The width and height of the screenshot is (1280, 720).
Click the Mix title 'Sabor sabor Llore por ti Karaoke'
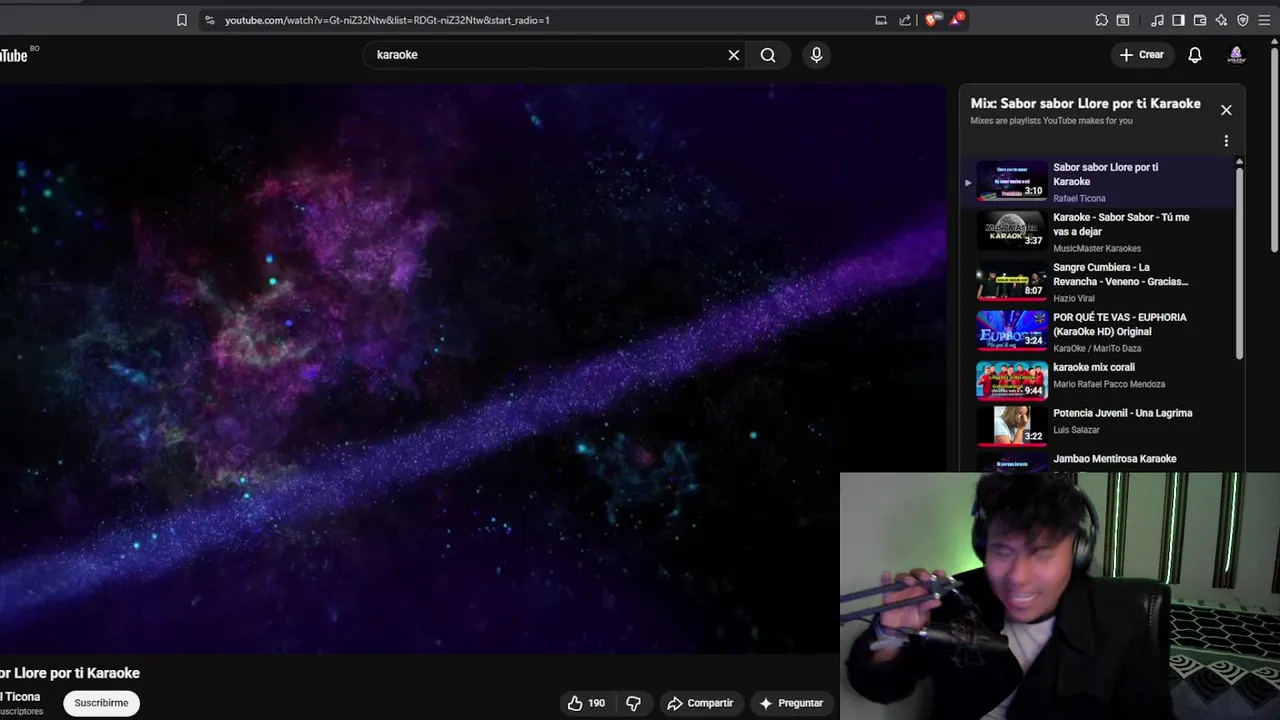point(1100,103)
